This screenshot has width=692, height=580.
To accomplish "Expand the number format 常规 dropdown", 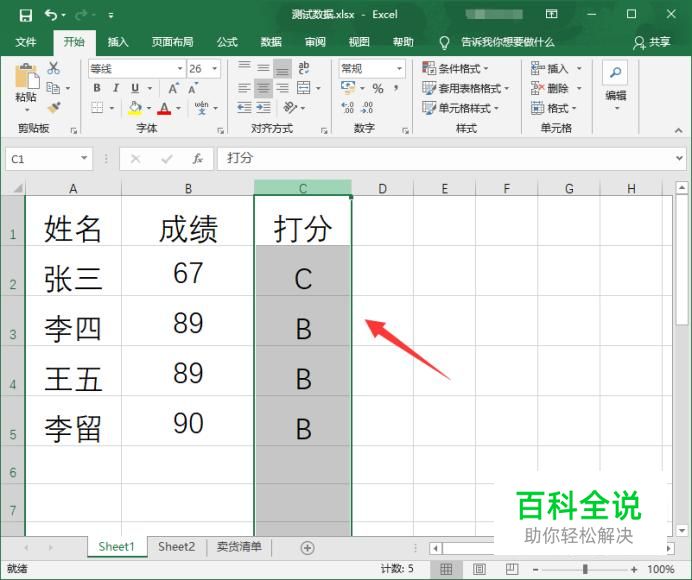I will (x=399, y=69).
